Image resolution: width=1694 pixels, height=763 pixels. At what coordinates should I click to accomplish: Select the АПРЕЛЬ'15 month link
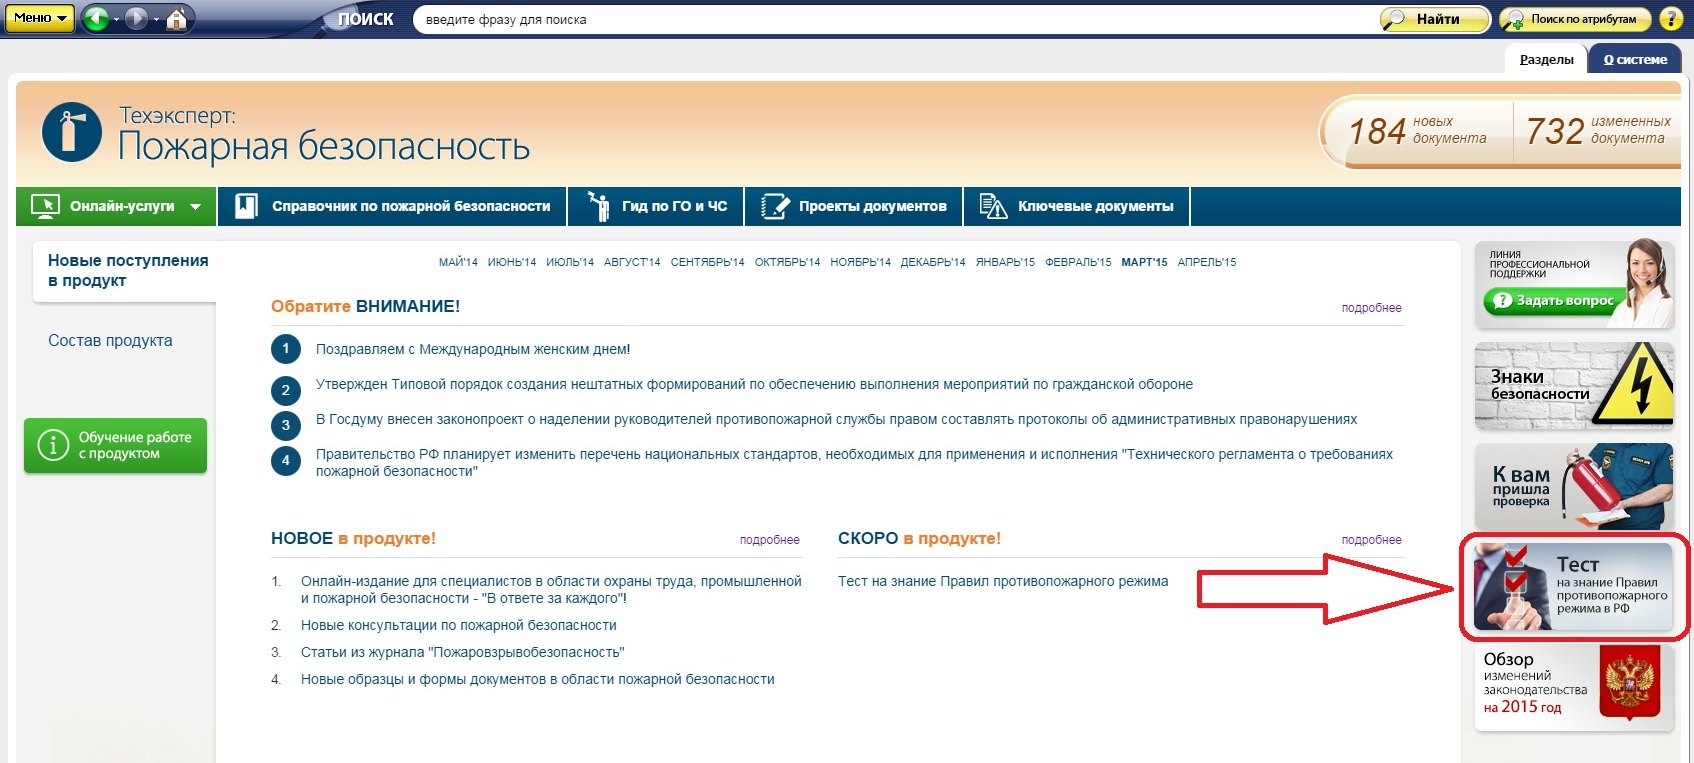(1206, 262)
